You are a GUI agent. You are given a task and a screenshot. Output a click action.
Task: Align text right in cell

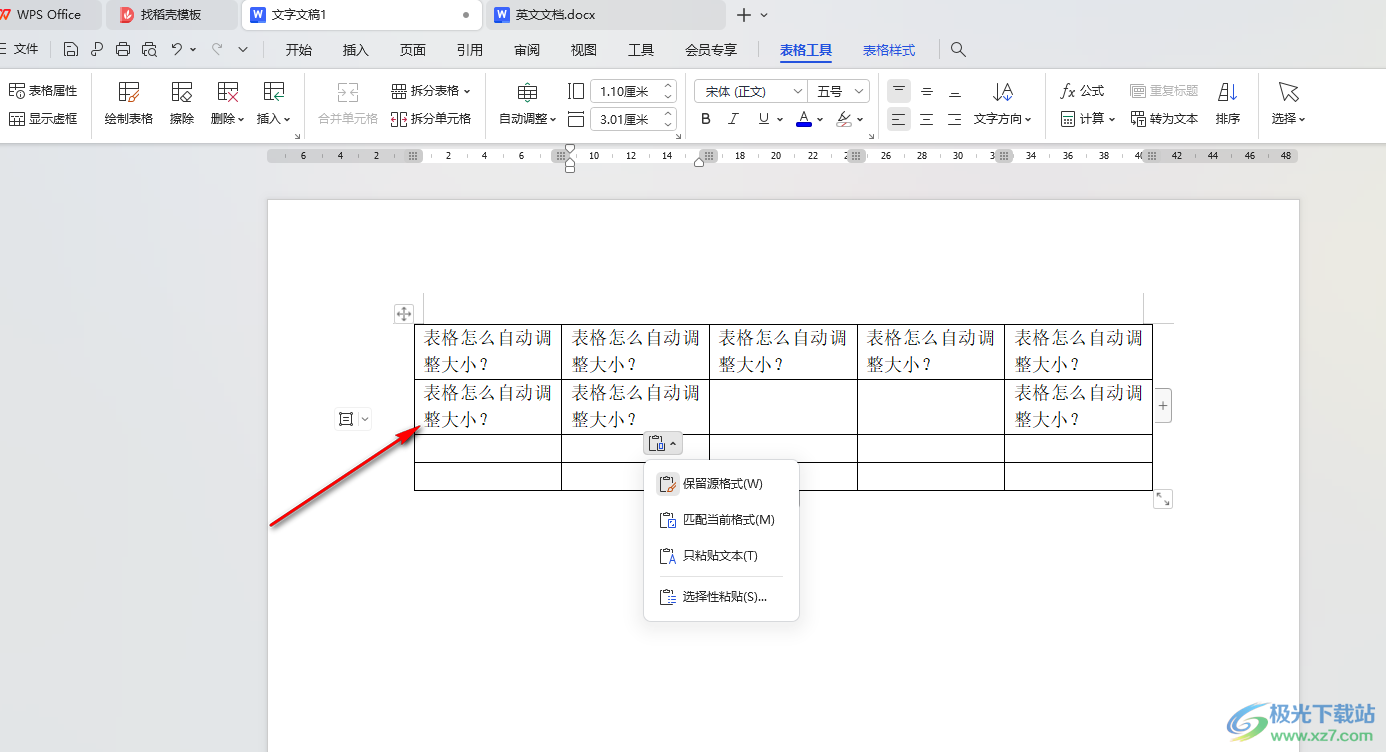point(955,119)
